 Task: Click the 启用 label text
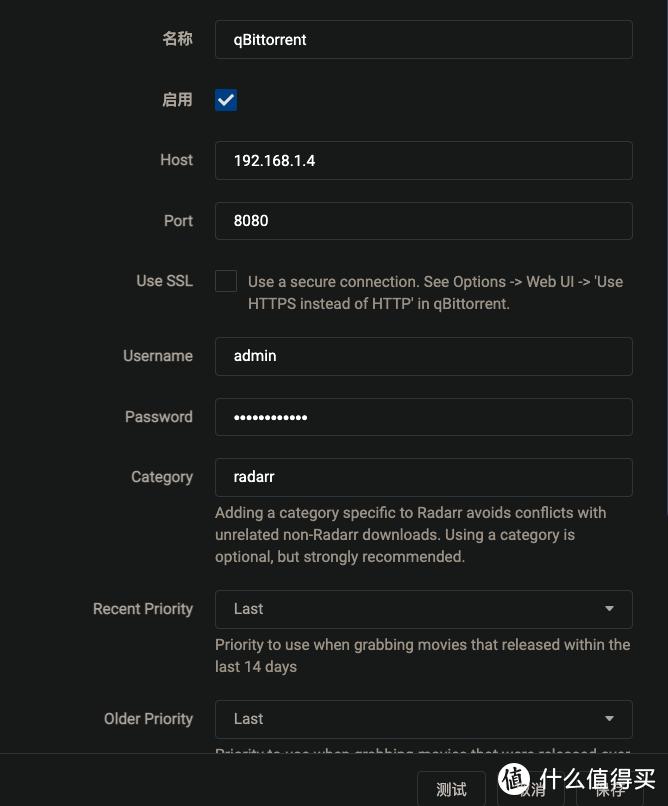(x=177, y=100)
